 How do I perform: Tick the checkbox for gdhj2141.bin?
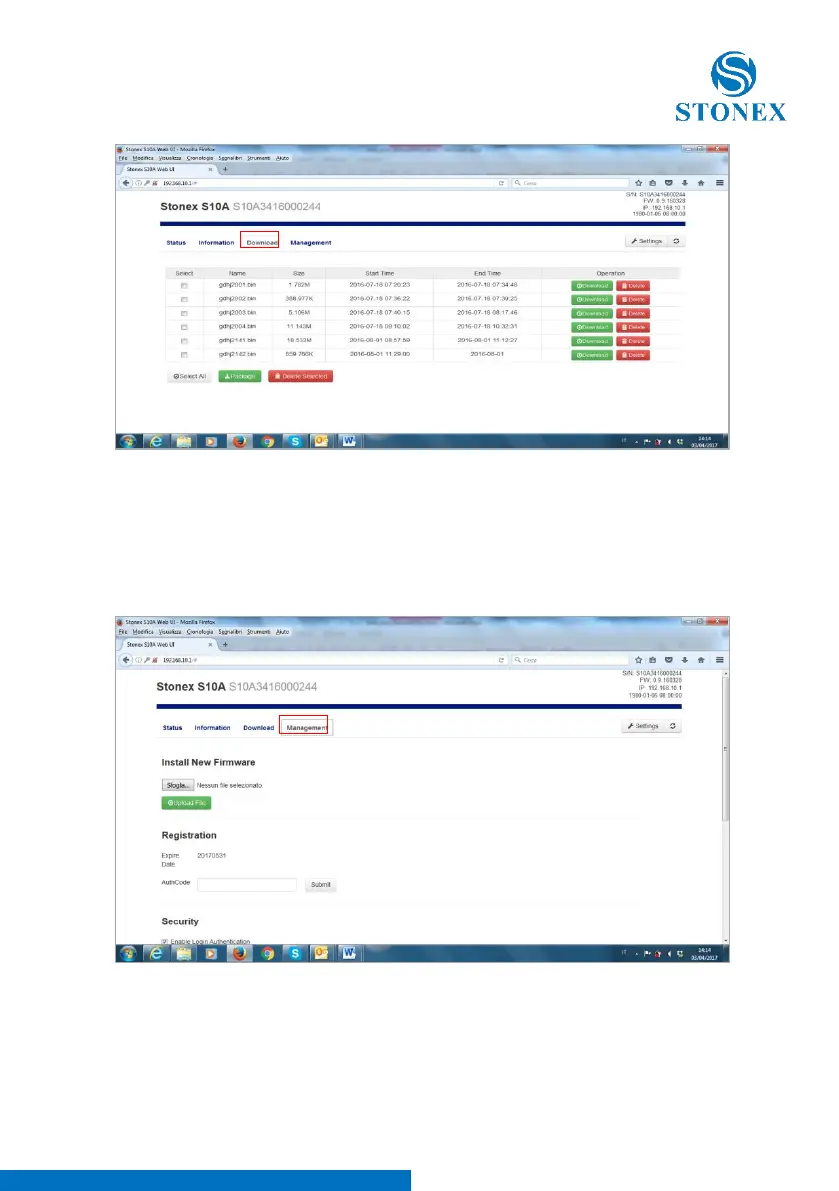click(x=184, y=341)
